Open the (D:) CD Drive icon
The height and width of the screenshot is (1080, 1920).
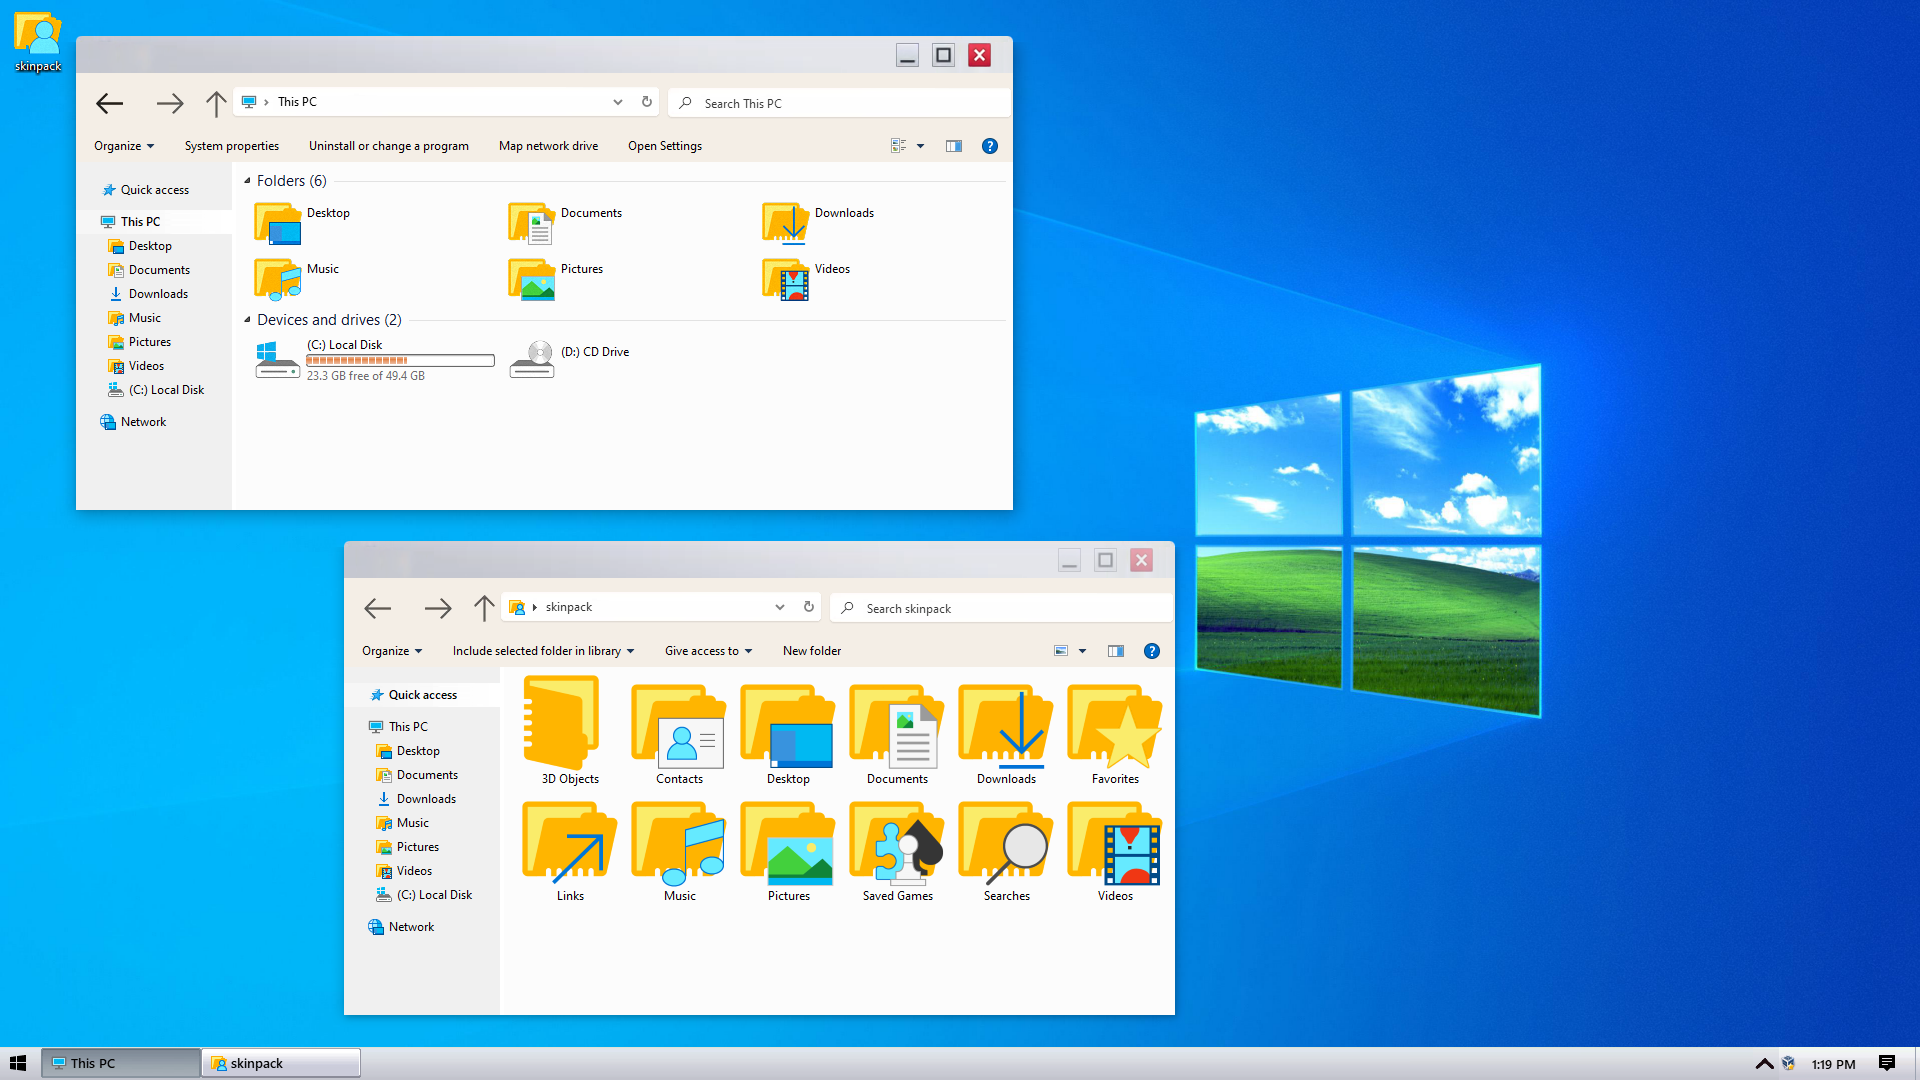(533, 358)
